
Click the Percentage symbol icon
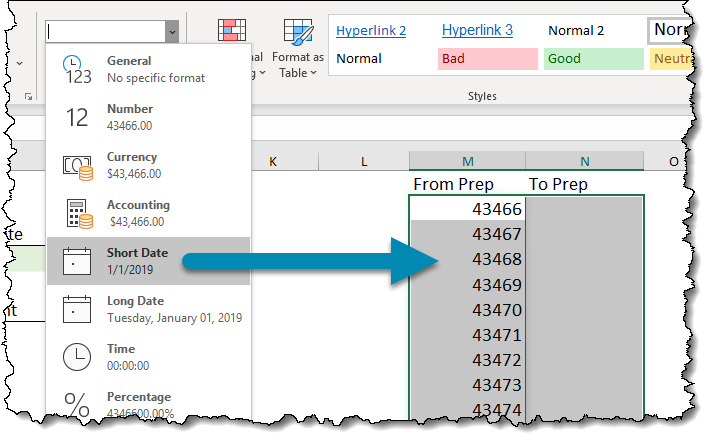(77, 403)
